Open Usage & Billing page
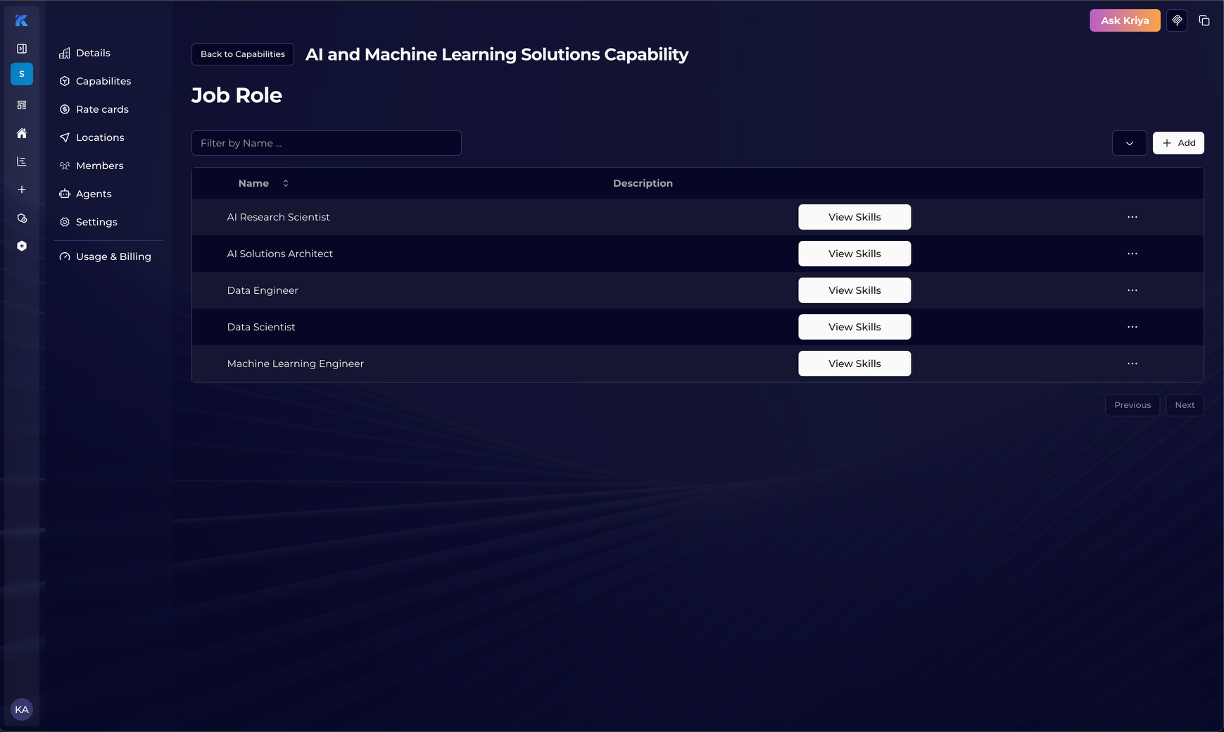This screenshot has height=732, width=1224. tap(113, 257)
